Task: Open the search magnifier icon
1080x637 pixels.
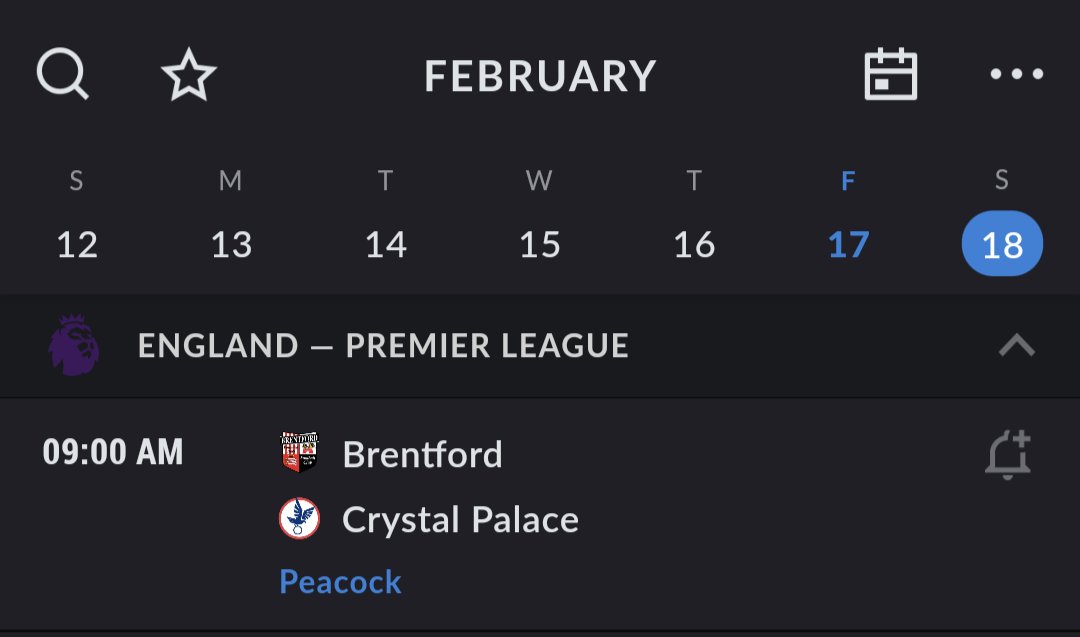Action: click(x=62, y=75)
